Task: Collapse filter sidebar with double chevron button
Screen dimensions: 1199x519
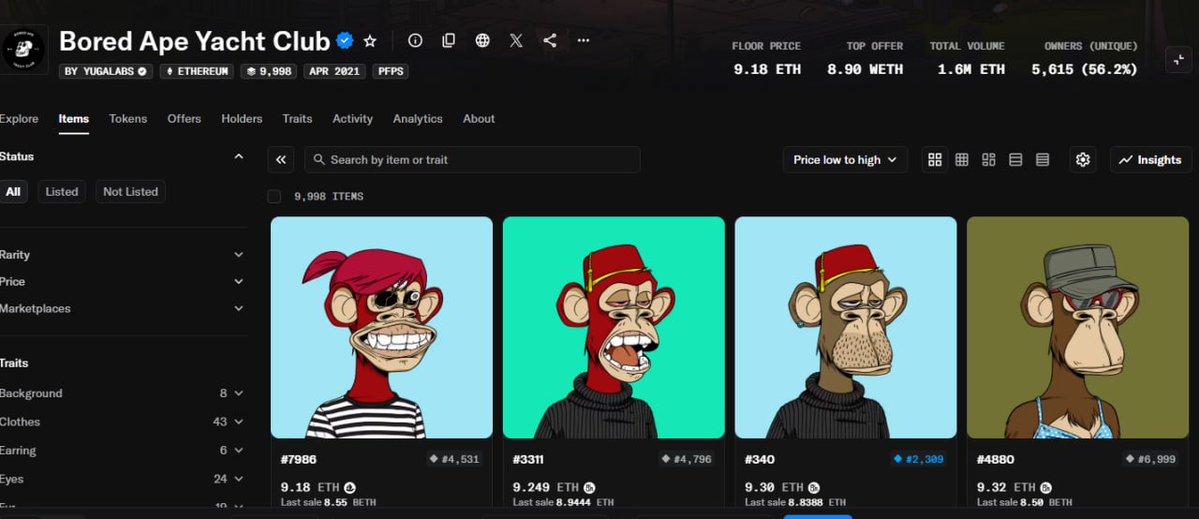Action: pos(281,160)
